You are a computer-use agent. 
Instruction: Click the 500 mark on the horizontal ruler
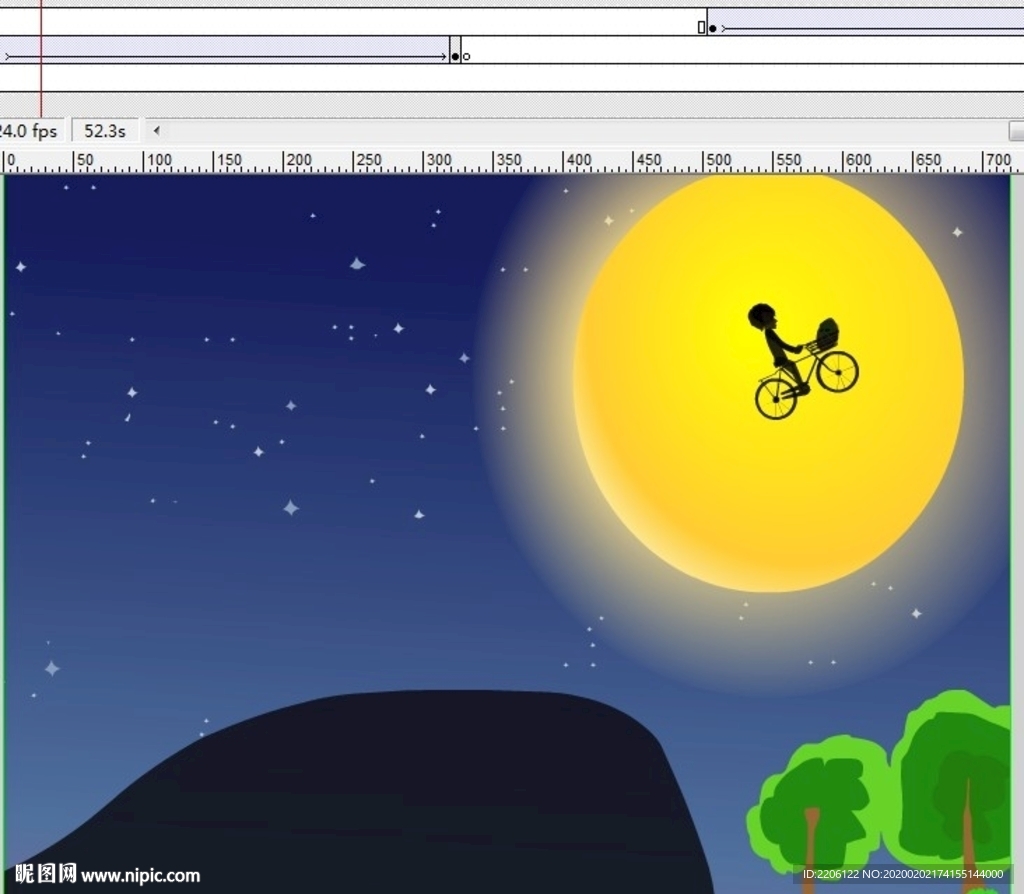coord(717,160)
